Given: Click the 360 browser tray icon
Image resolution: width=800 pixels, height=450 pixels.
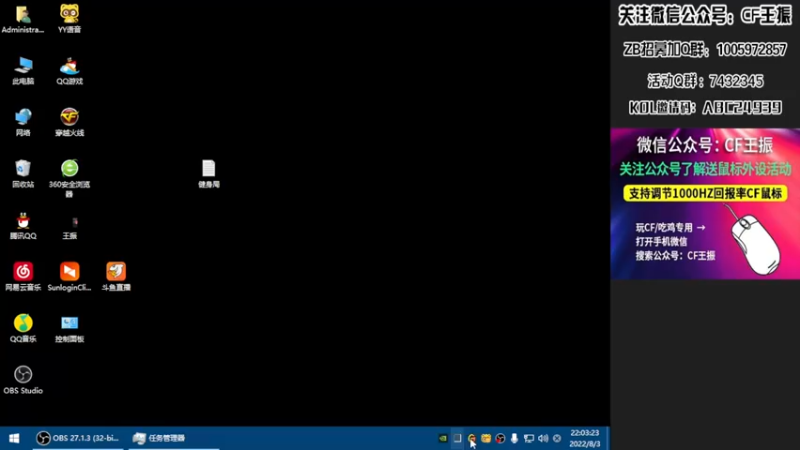Looking at the screenshot, I should point(471,438).
